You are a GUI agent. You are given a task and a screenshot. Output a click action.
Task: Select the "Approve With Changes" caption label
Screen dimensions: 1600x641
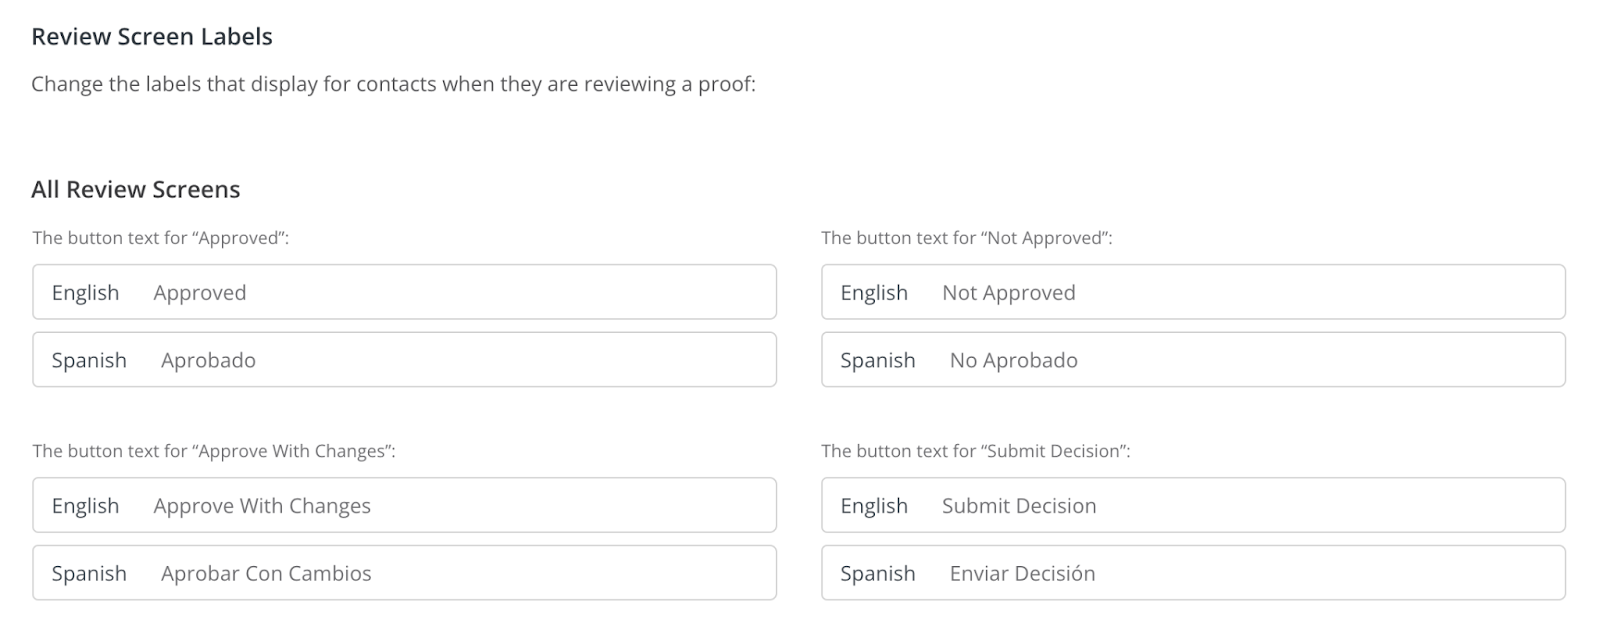pos(214,451)
